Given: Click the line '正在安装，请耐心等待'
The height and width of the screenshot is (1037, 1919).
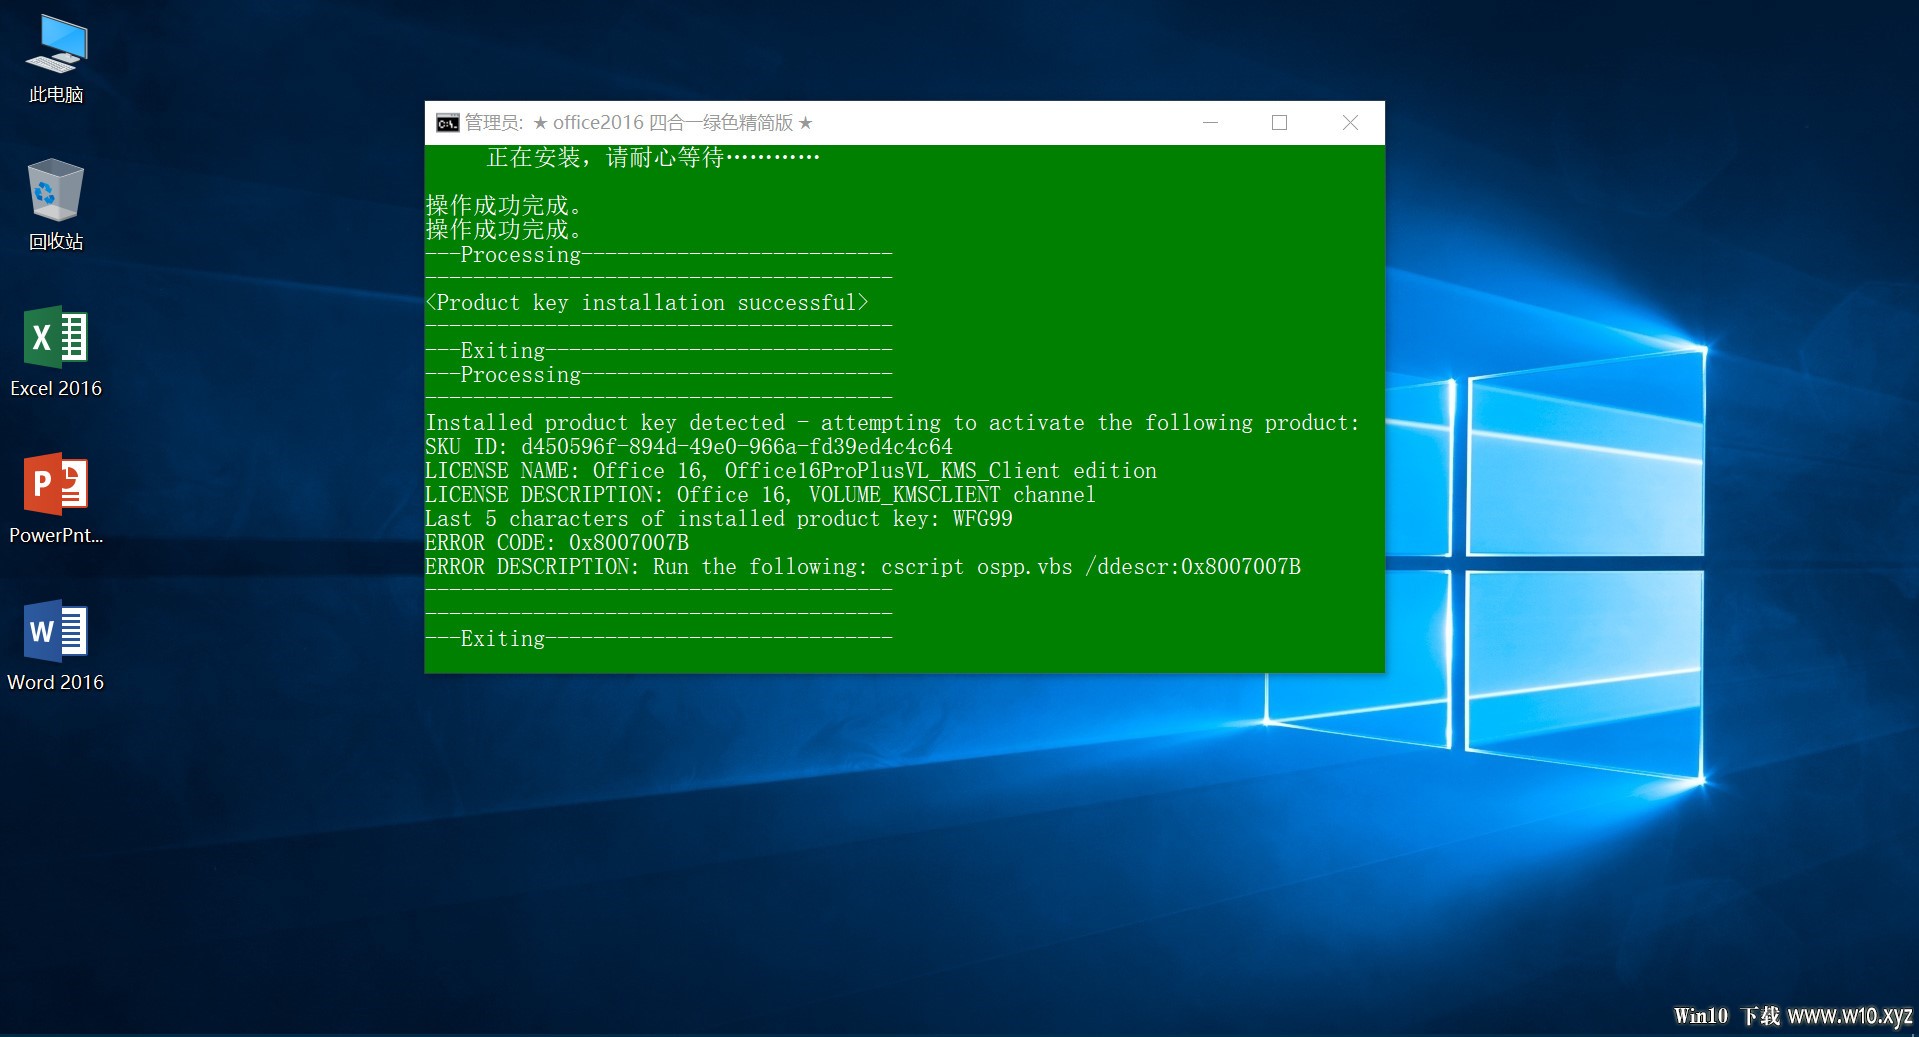Looking at the screenshot, I should 653,158.
